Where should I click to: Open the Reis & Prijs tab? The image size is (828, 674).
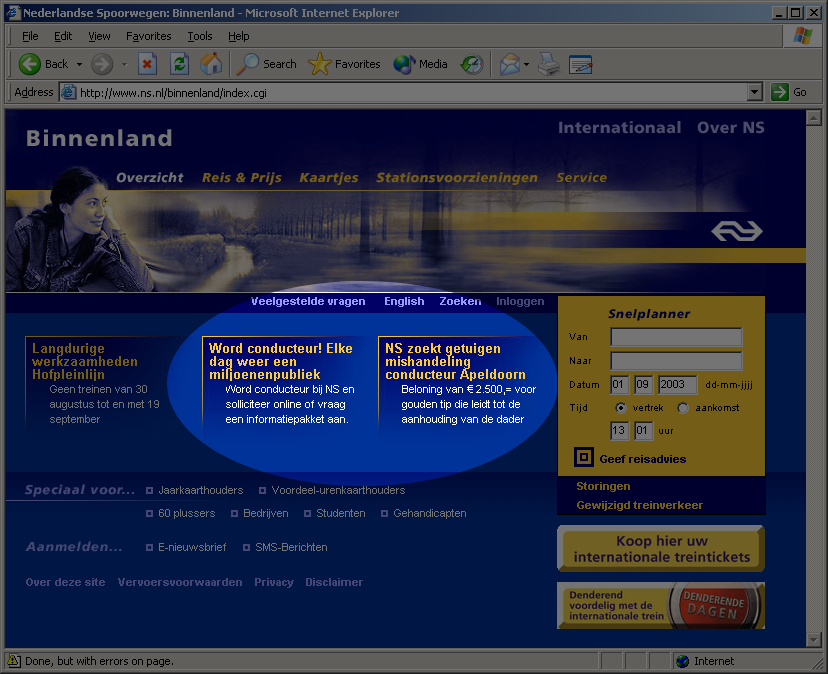(x=242, y=177)
